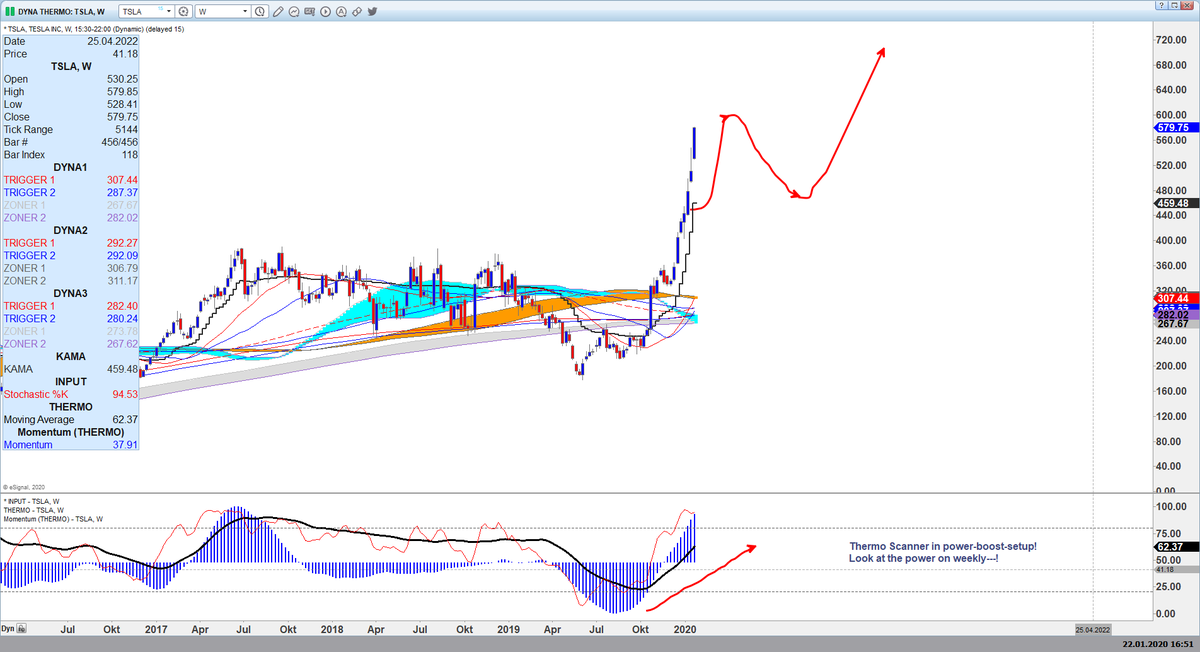Click the DYNA3 header in data panel
The height and width of the screenshot is (652, 1200).
70,293
